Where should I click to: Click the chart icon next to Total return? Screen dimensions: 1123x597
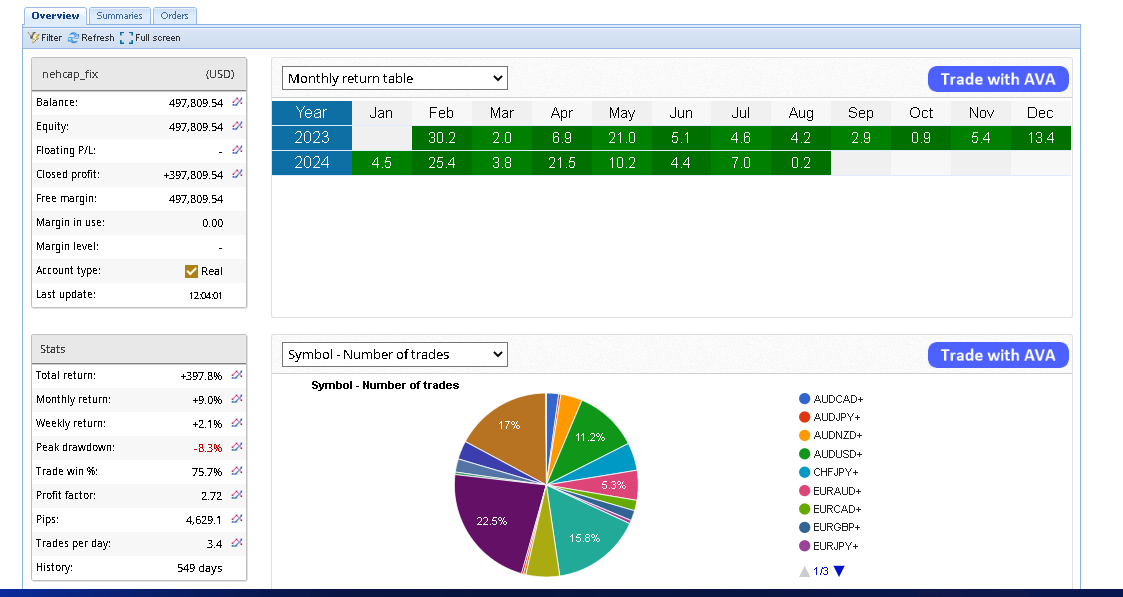237,375
